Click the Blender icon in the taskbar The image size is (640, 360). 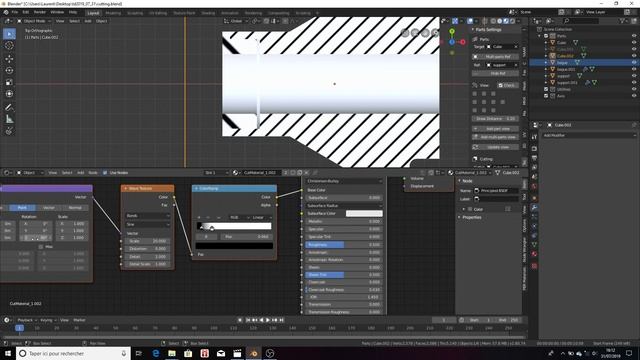(x=253, y=353)
